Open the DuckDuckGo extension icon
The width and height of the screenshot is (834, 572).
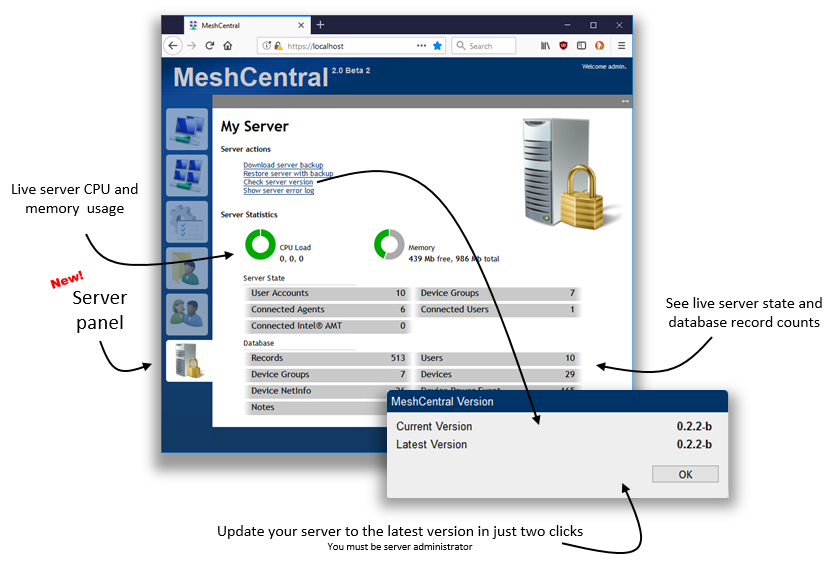point(599,46)
